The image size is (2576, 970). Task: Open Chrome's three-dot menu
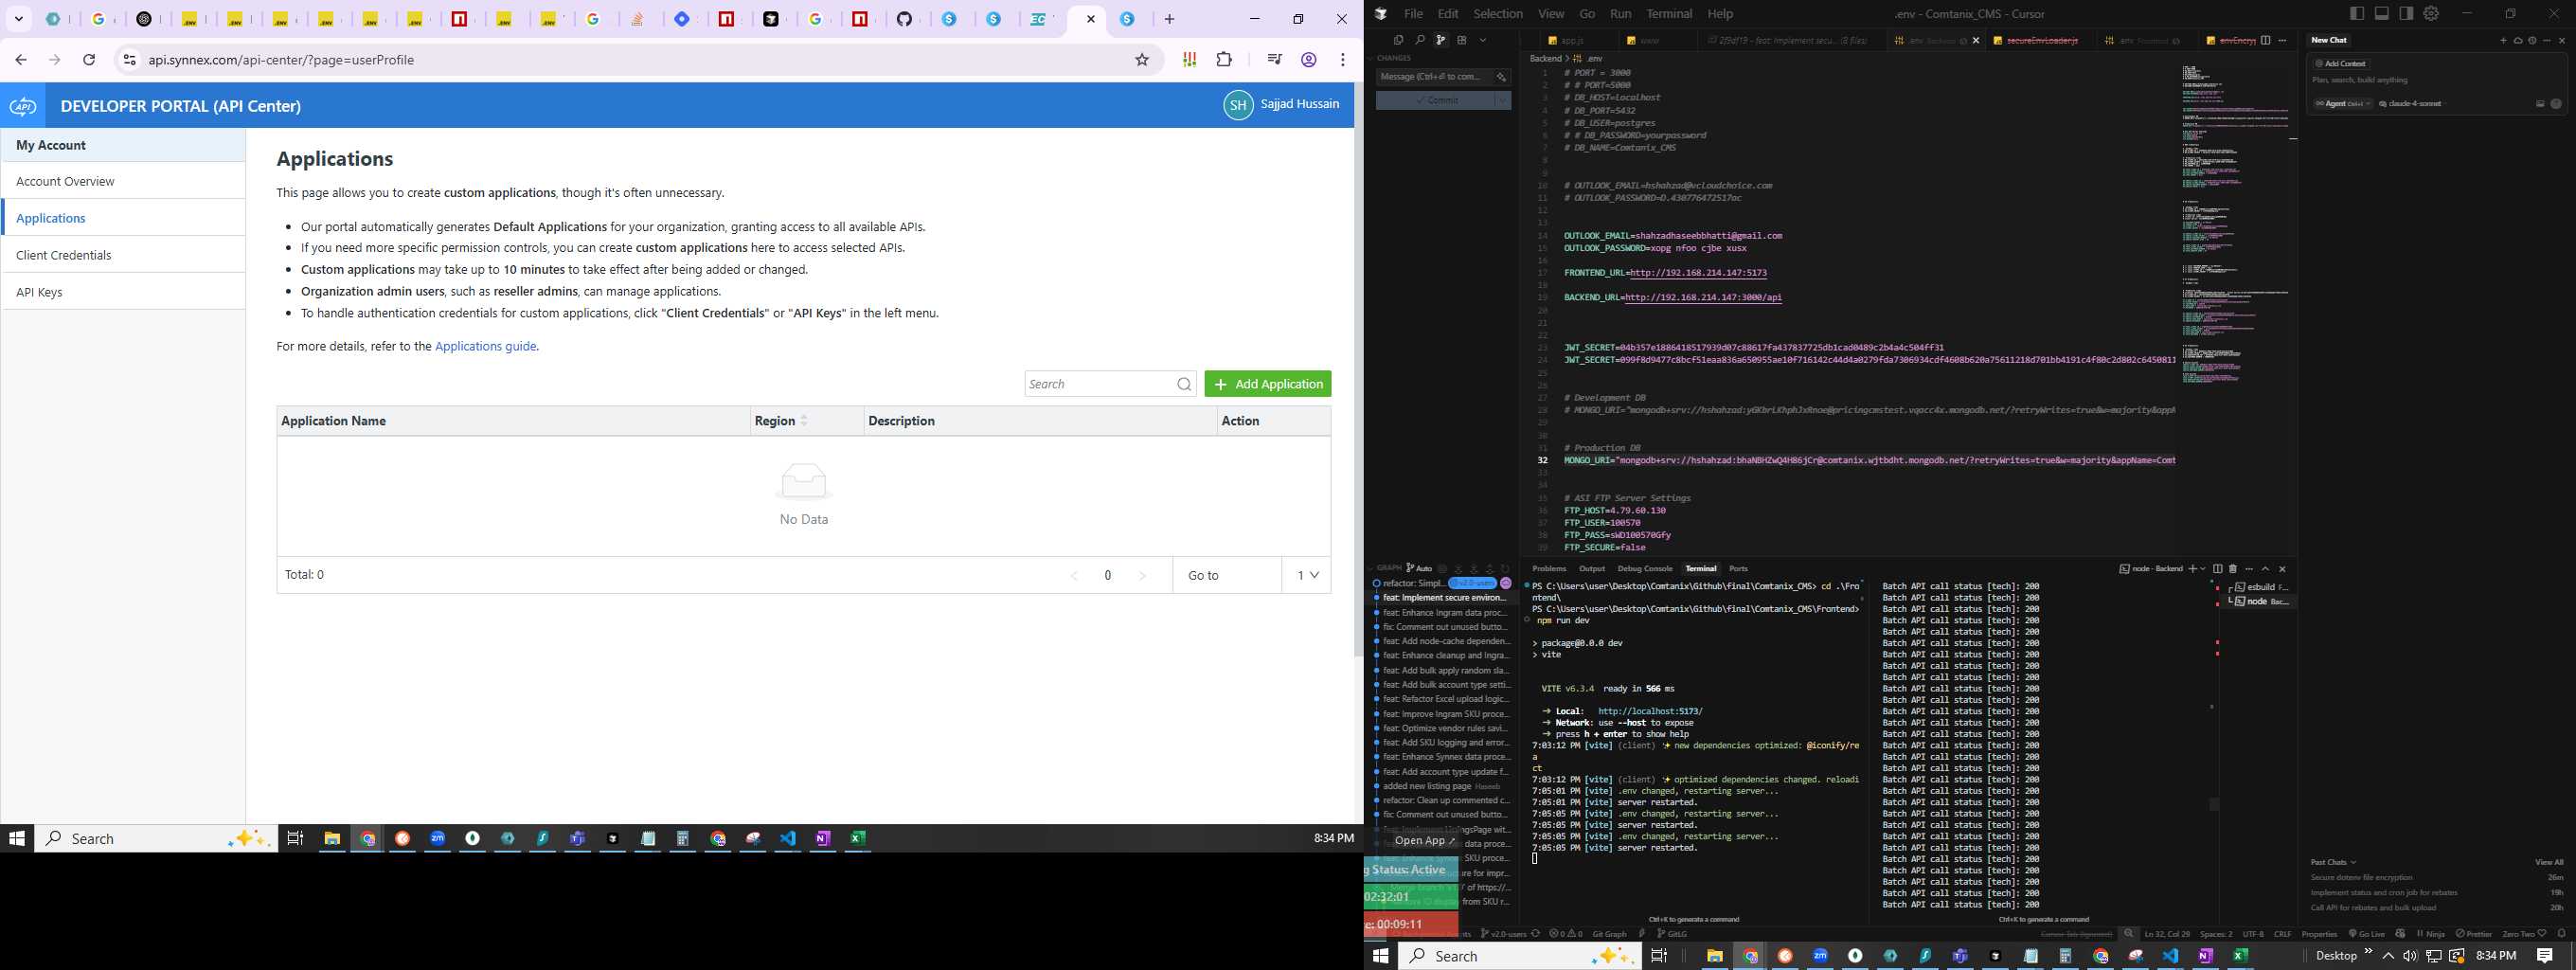pos(1343,60)
